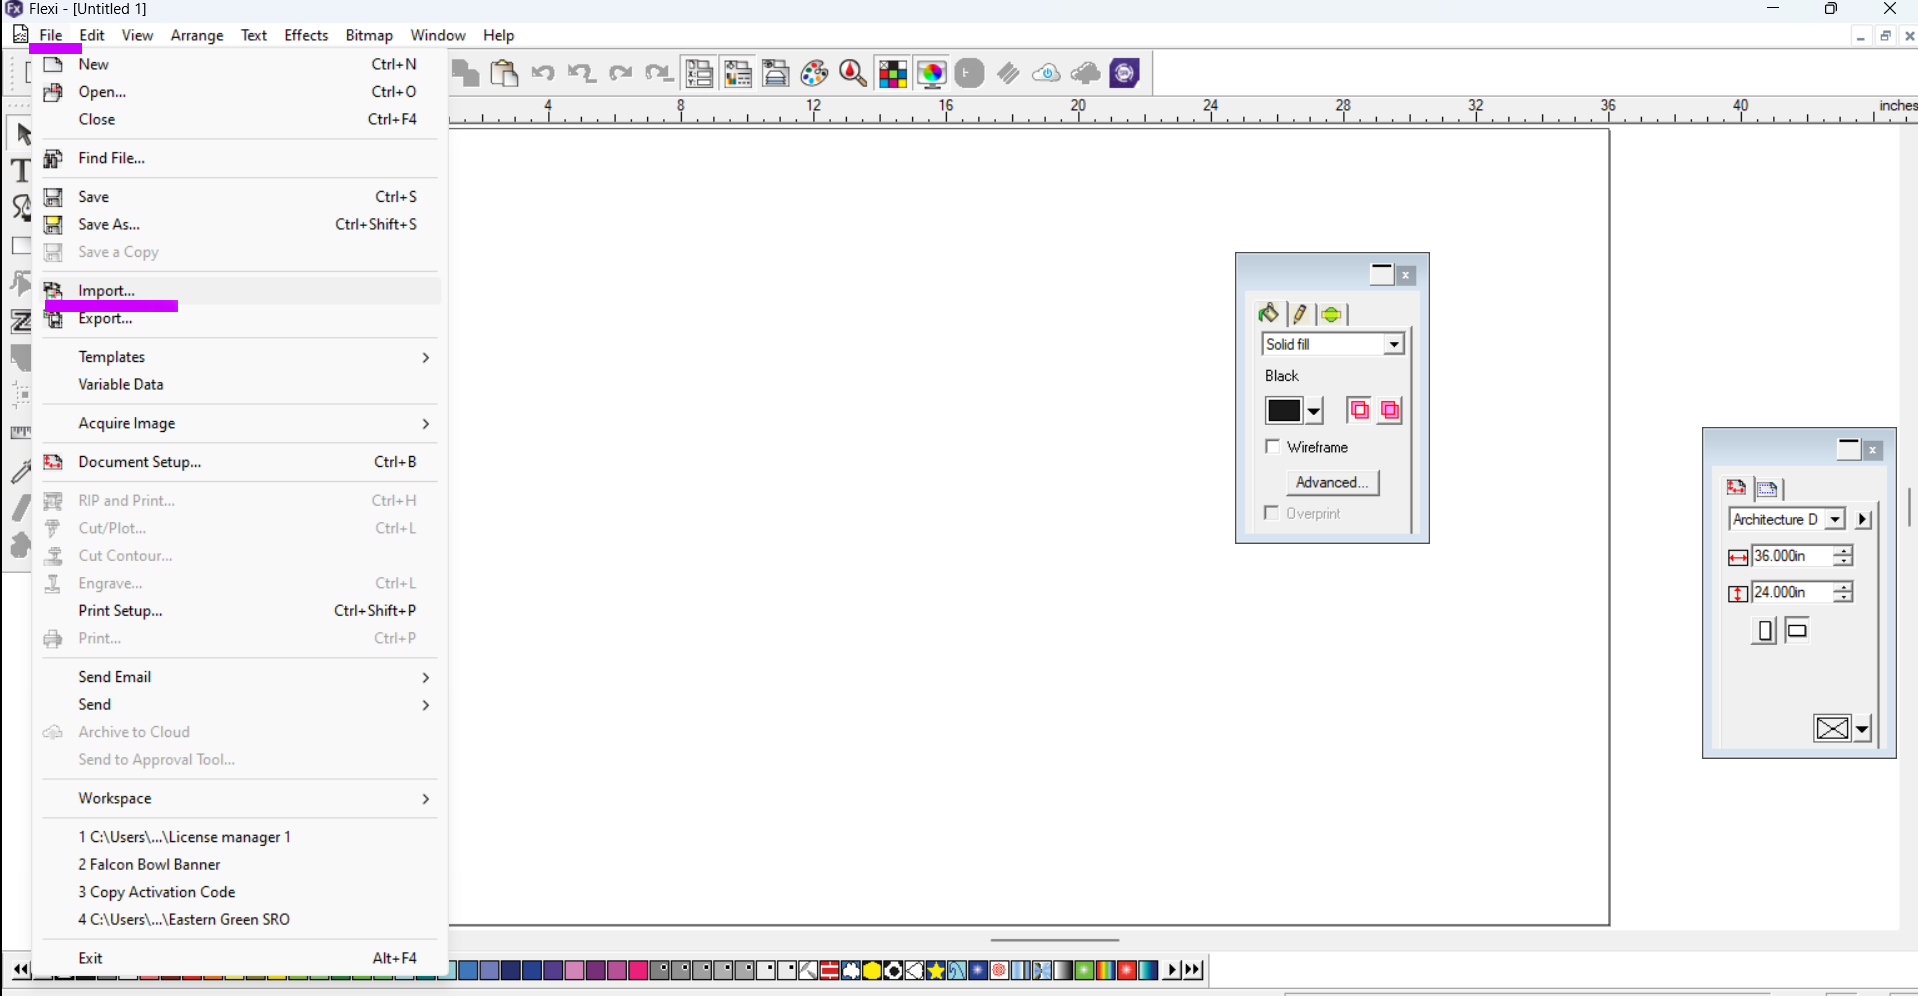The image size is (1918, 996).
Task: Click the Advanced... button
Action: 1332,482
